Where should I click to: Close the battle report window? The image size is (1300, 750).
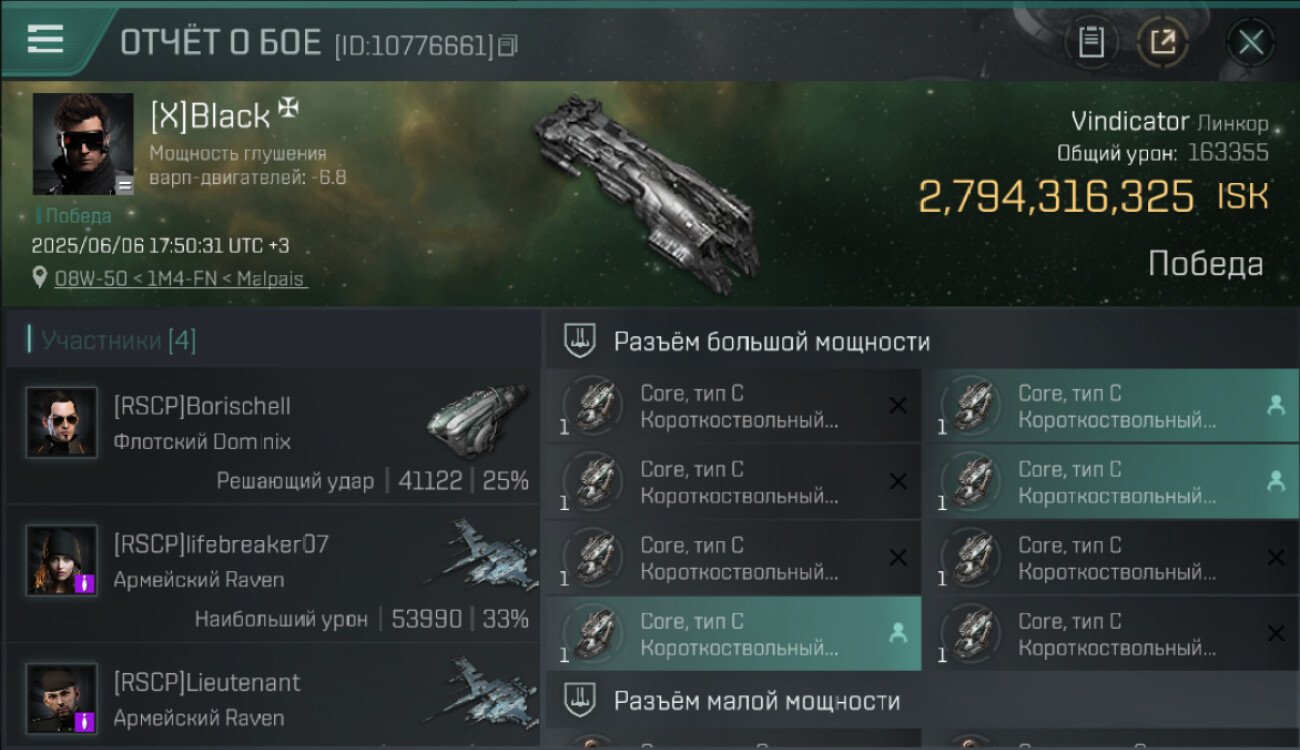[1251, 43]
